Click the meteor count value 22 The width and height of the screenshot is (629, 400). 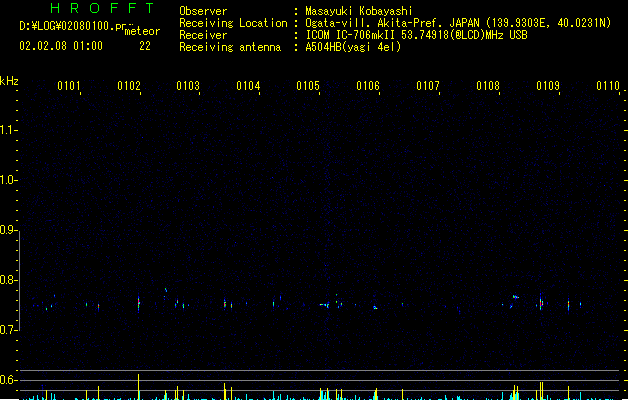tap(145, 46)
